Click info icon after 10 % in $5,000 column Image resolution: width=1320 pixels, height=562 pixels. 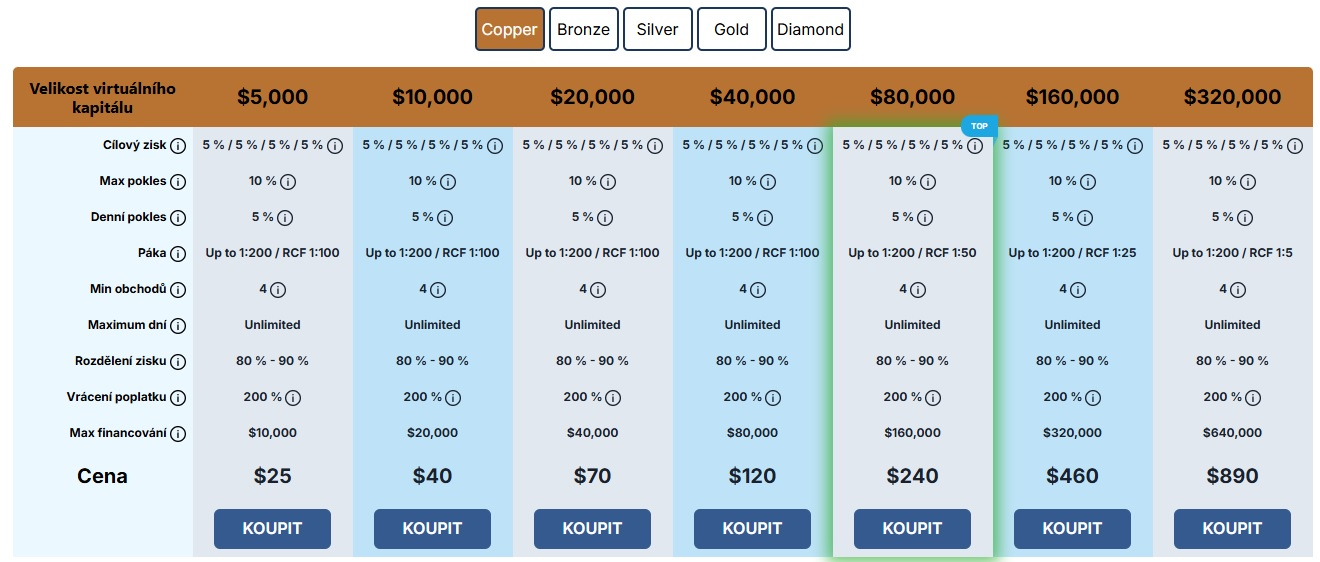pyautogui.click(x=288, y=182)
